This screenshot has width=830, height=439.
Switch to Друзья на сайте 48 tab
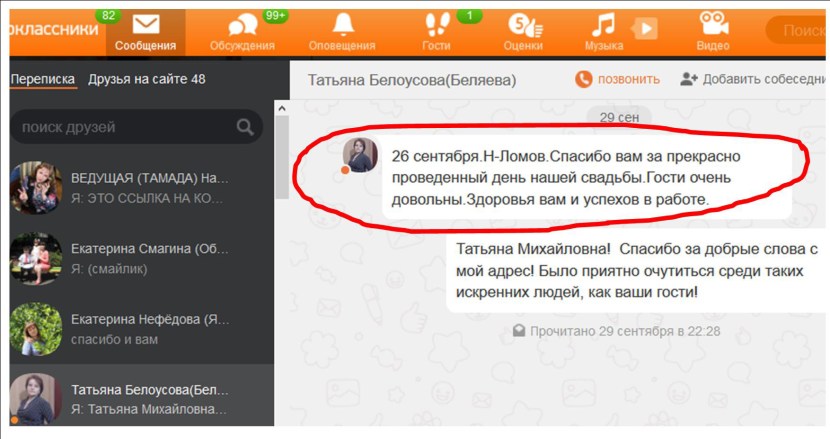tap(147, 79)
